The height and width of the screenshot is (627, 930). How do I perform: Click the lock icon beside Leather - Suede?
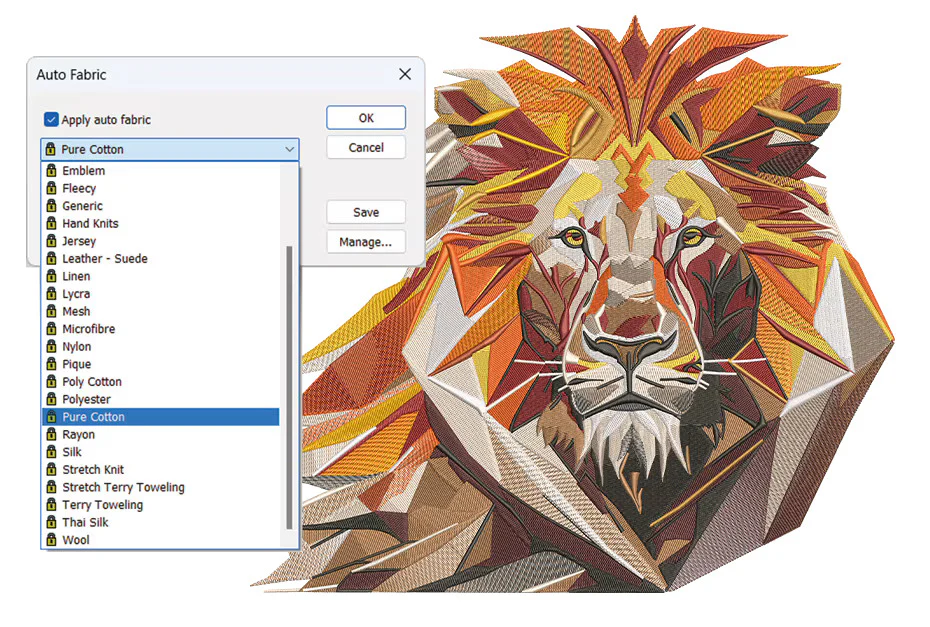[x=52, y=259]
